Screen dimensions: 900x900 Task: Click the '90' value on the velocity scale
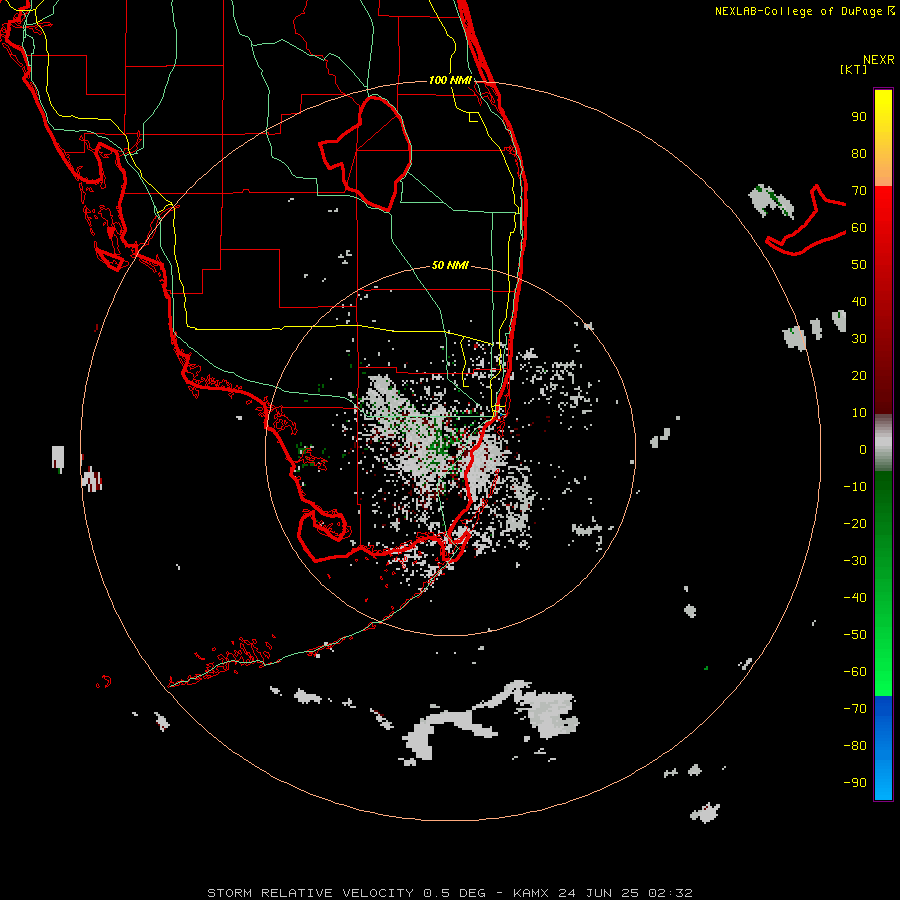click(859, 117)
